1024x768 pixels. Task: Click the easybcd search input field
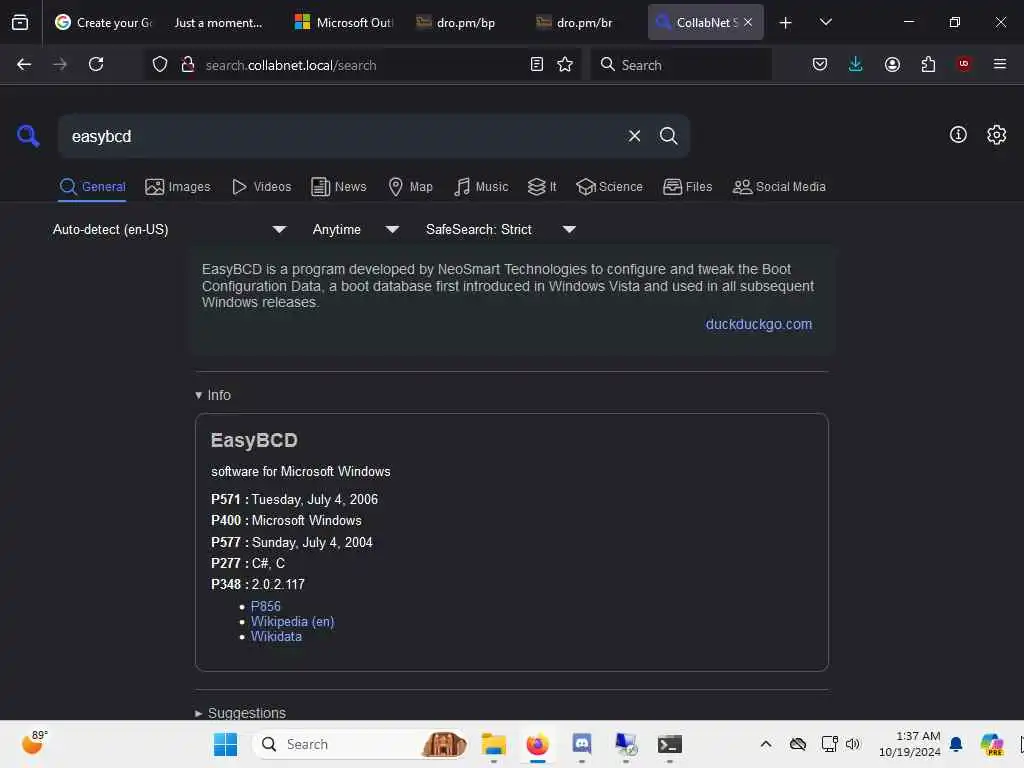(x=343, y=136)
